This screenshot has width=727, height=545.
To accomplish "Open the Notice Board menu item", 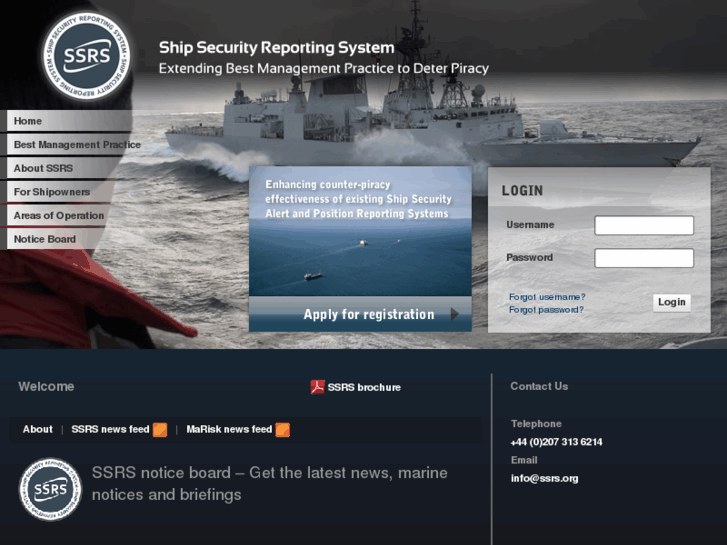I will coord(53,239).
